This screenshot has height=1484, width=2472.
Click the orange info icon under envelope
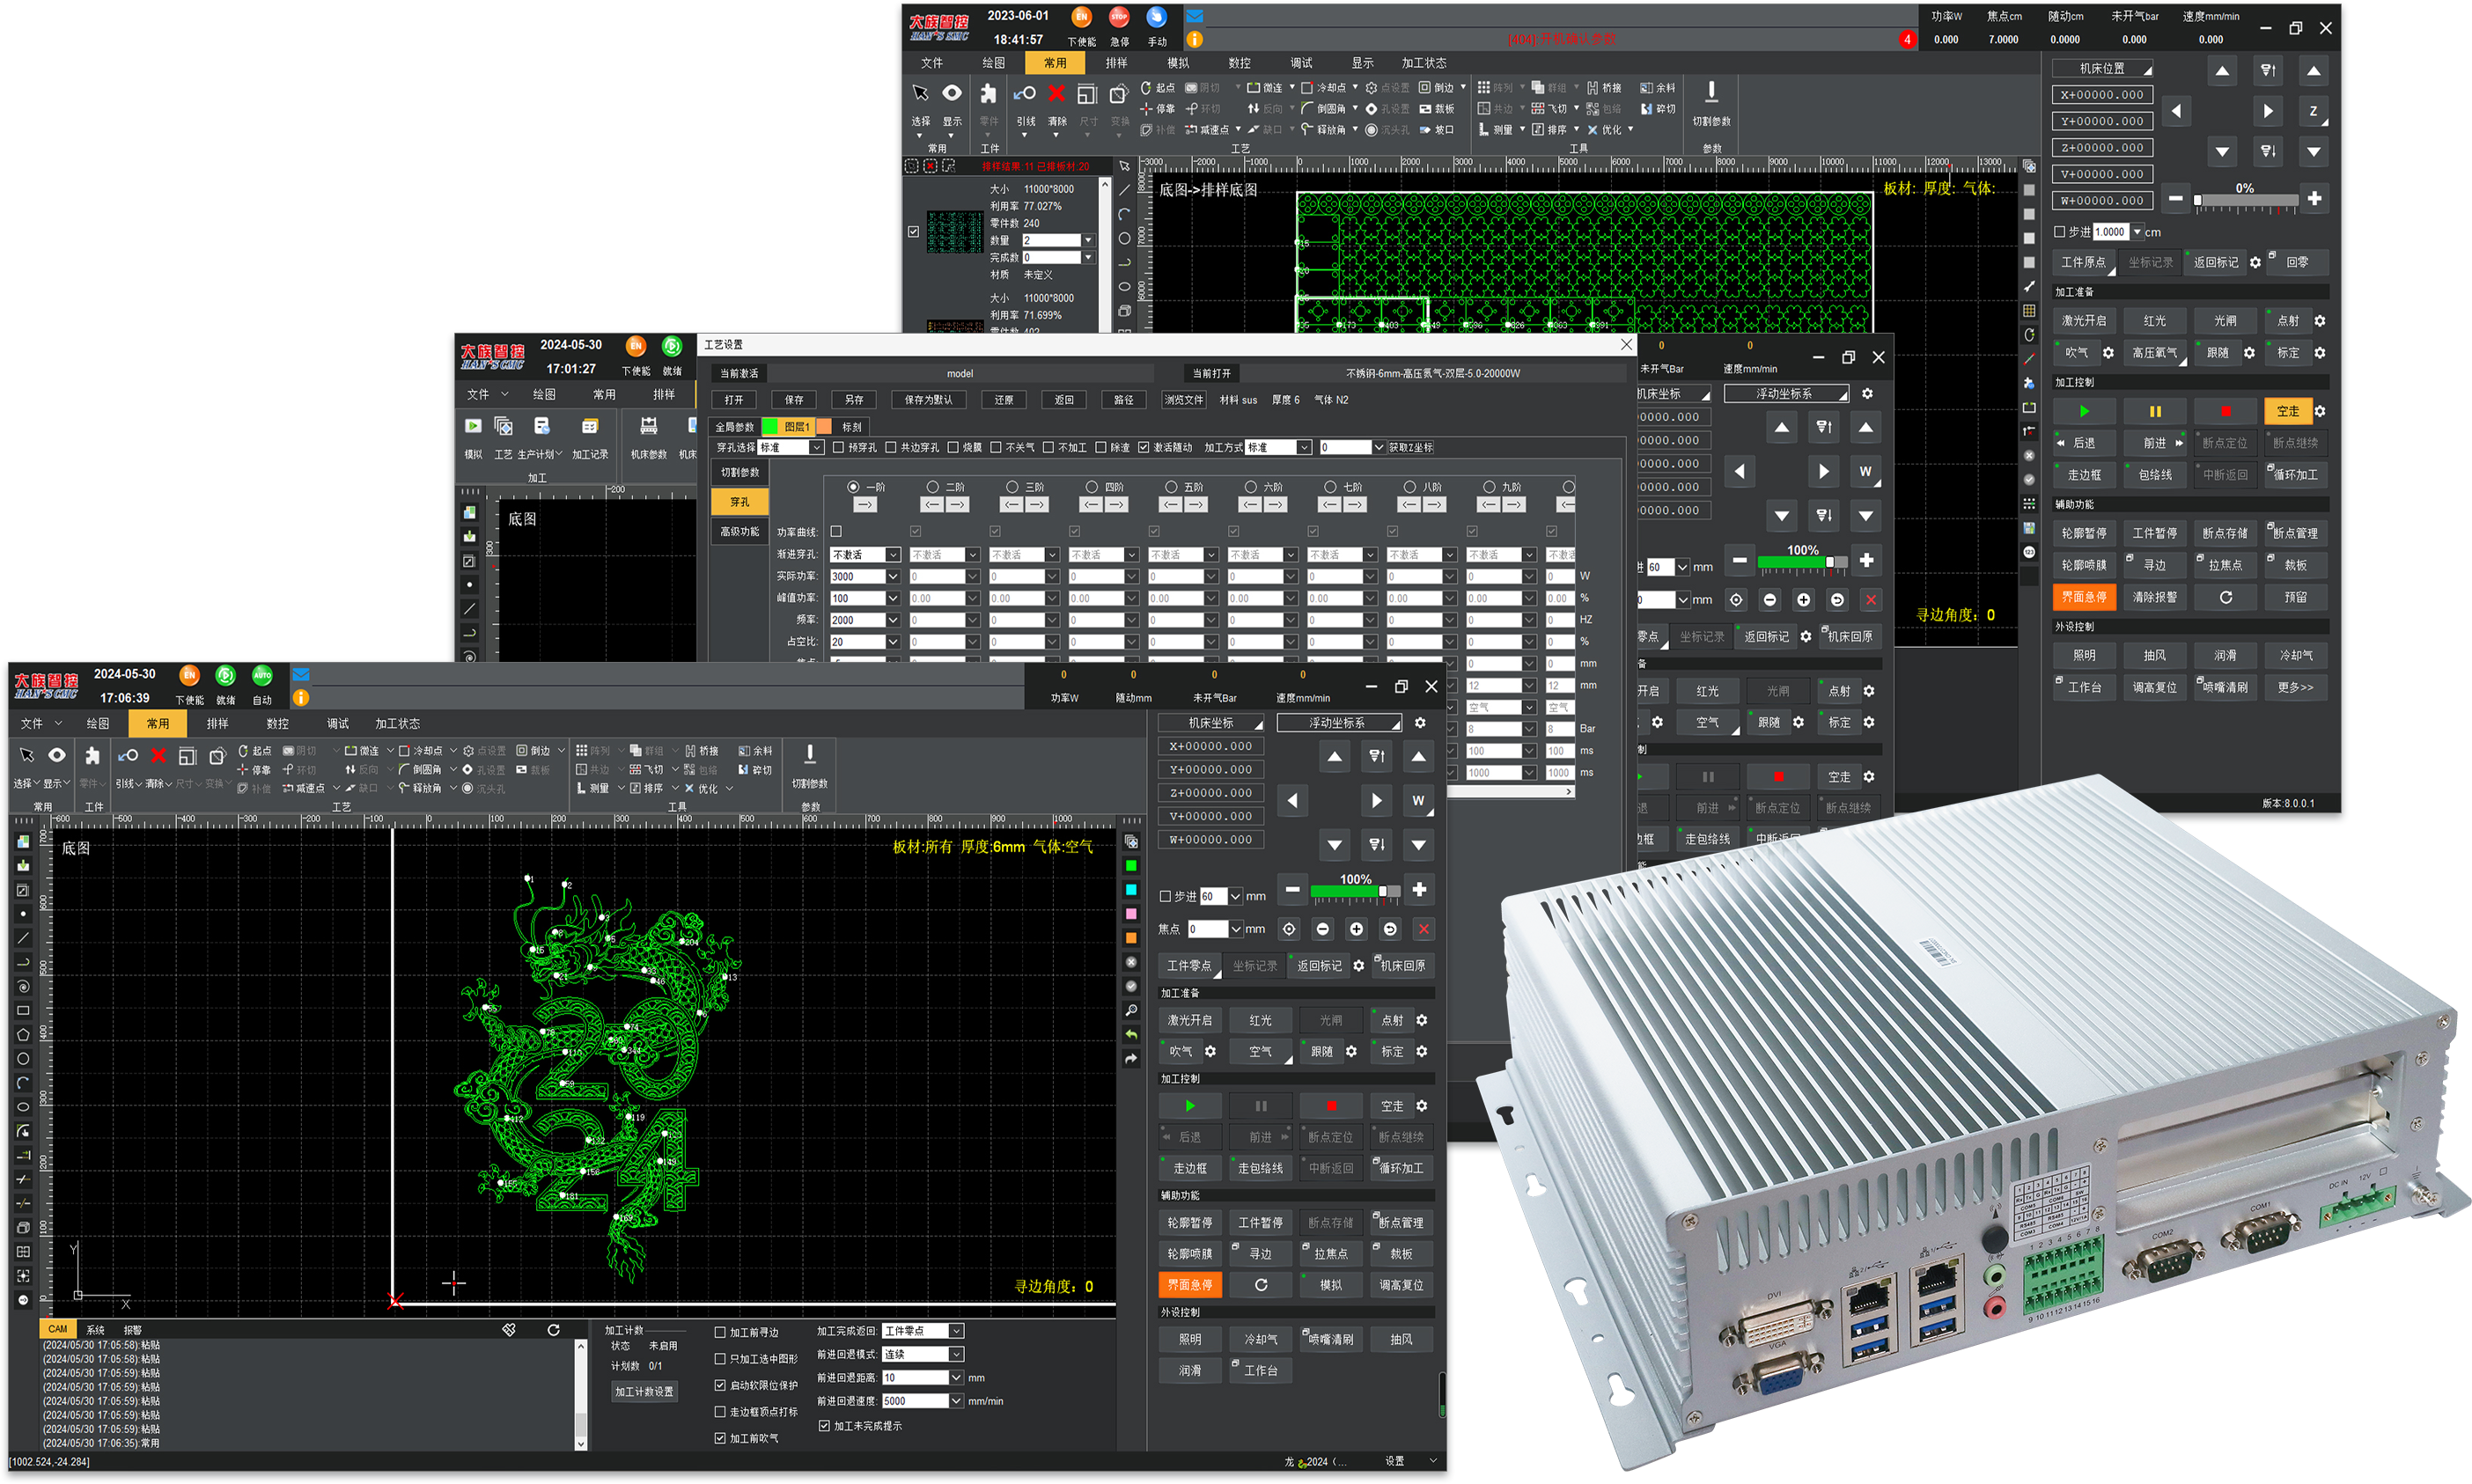(x=301, y=698)
